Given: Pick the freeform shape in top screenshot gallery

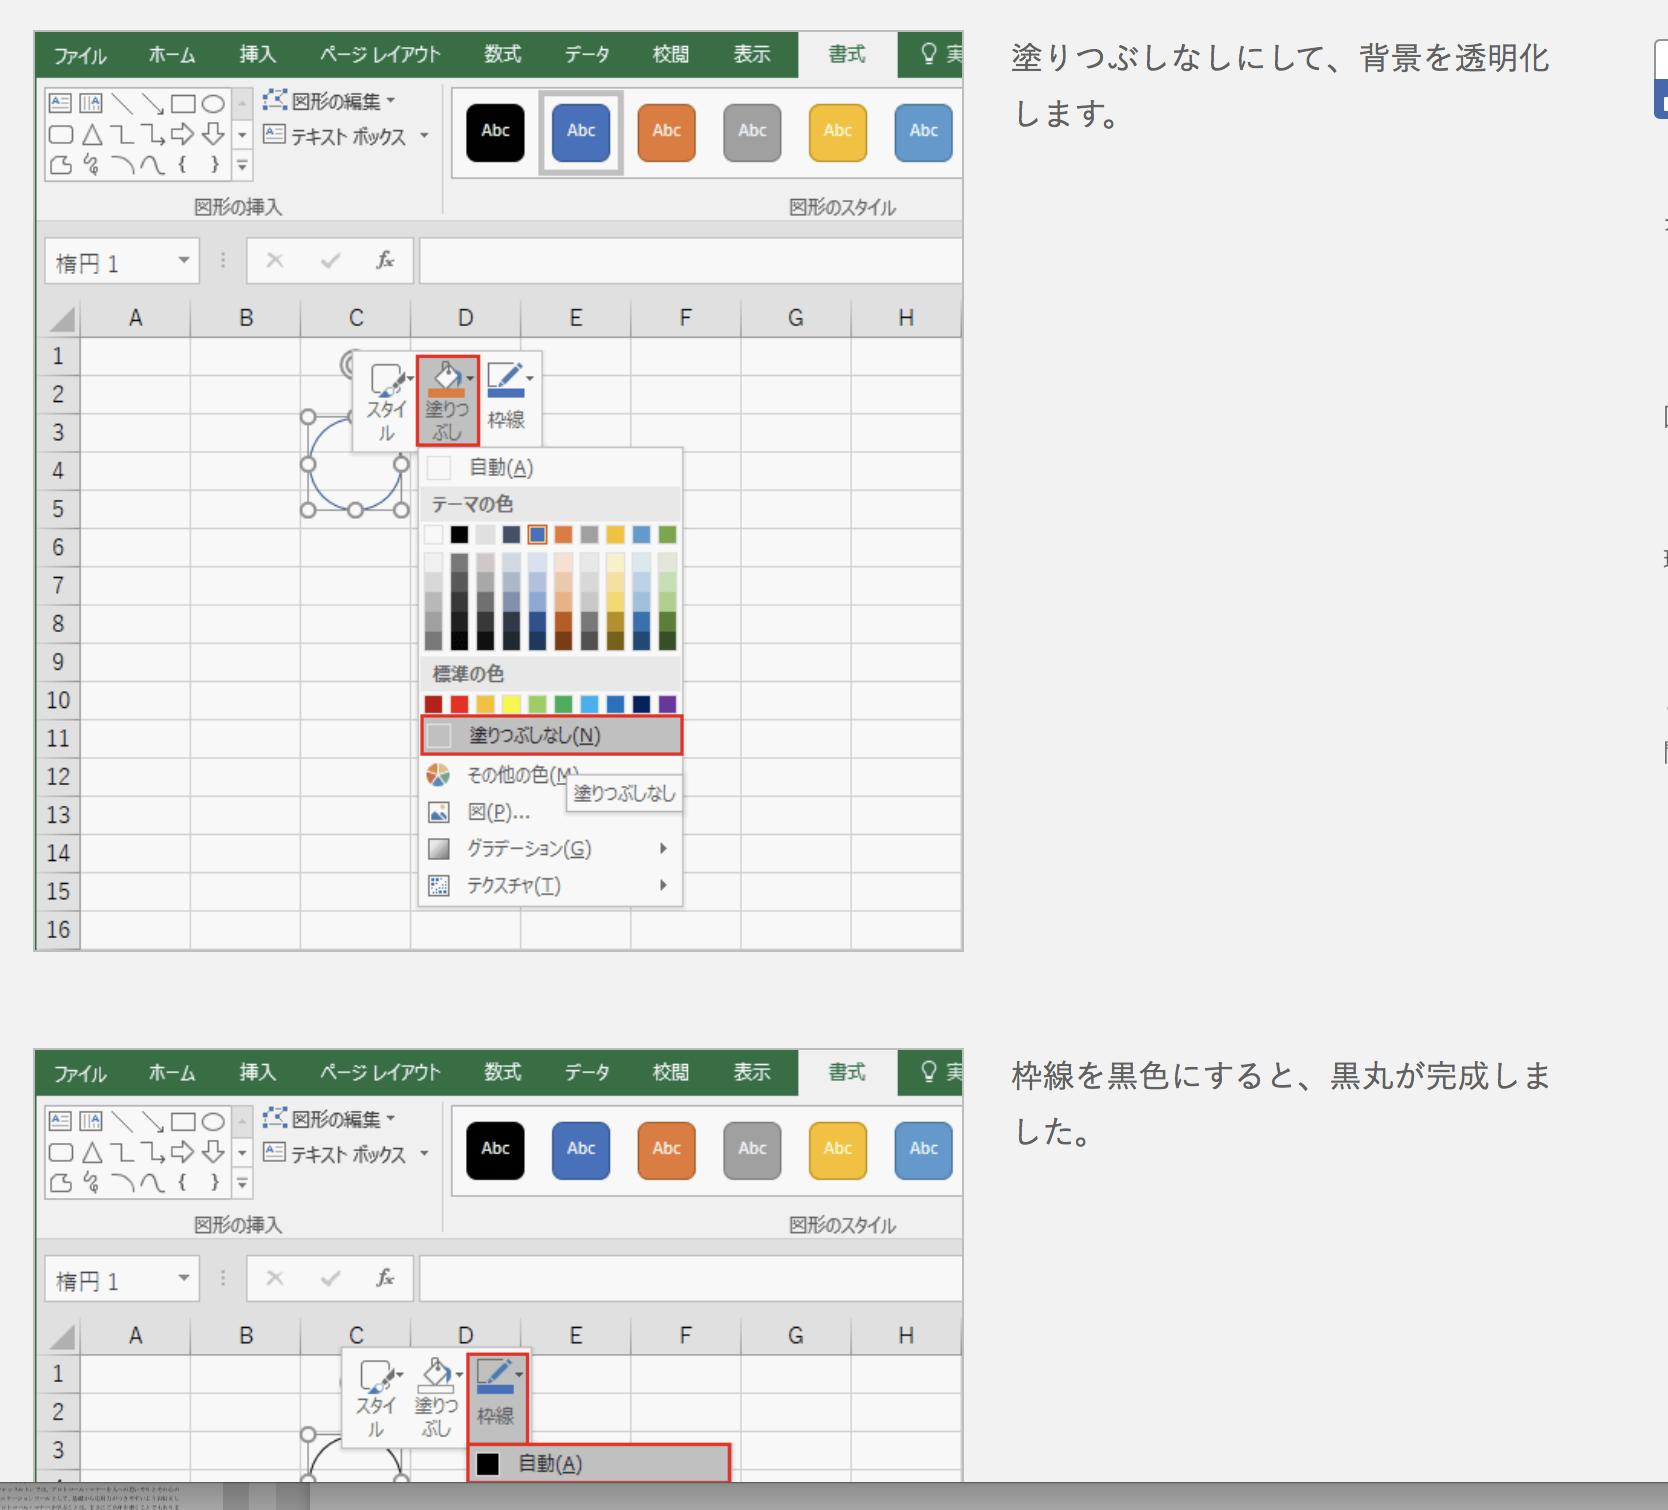Looking at the screenshot, I should point(61,165).
